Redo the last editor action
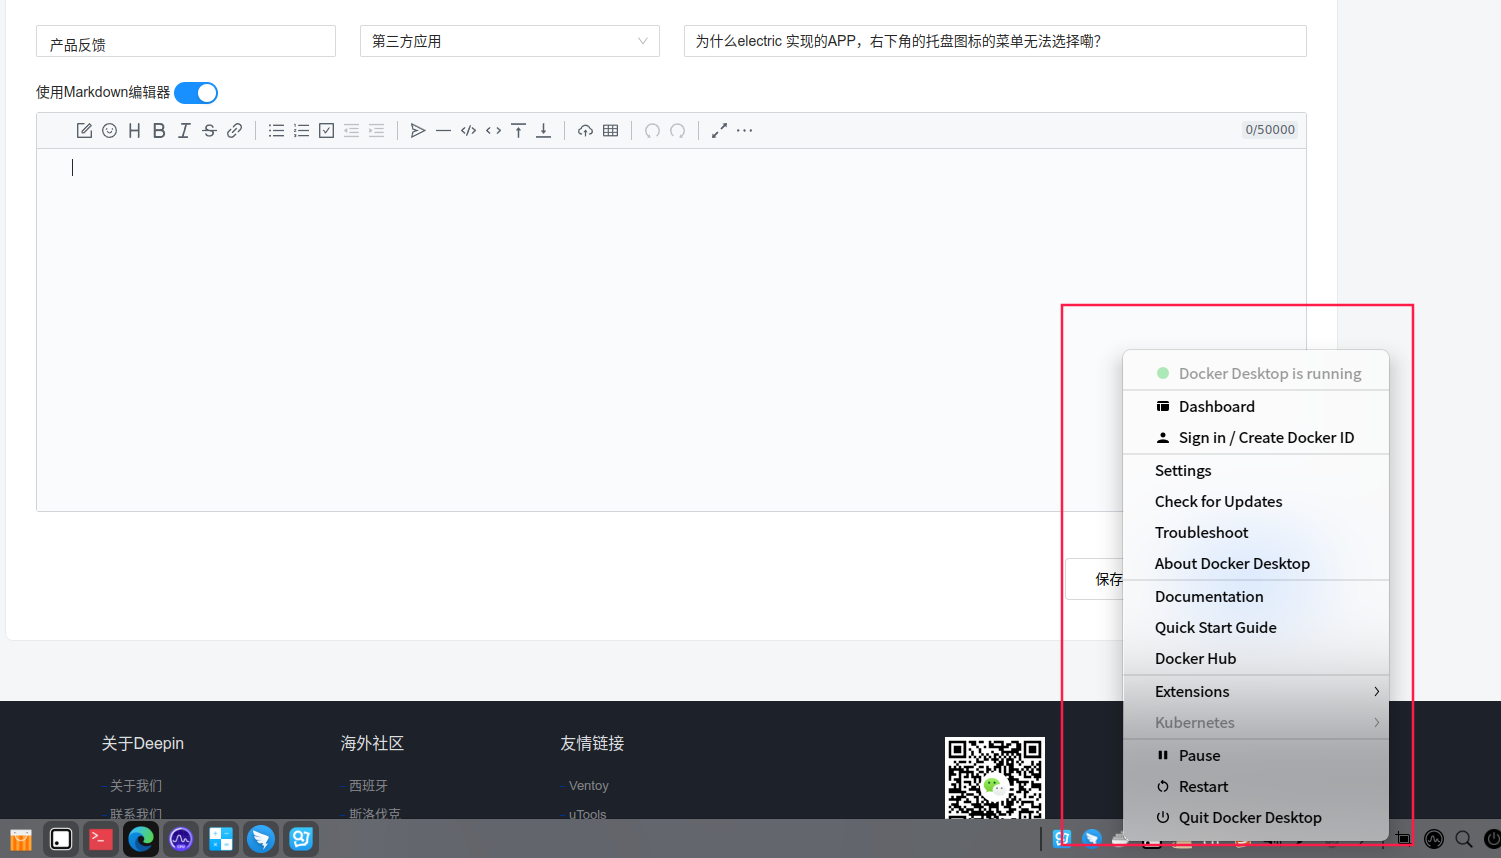Viewport: 1501px width, 858px height. click(x=677, y=131)
